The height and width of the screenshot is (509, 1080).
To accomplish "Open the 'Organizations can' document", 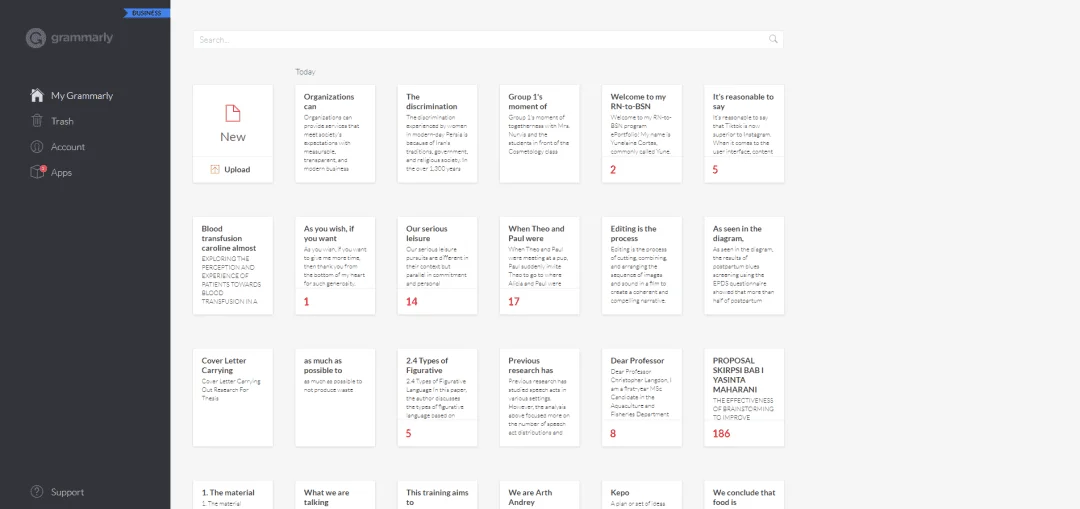I will tap(335, 134).
